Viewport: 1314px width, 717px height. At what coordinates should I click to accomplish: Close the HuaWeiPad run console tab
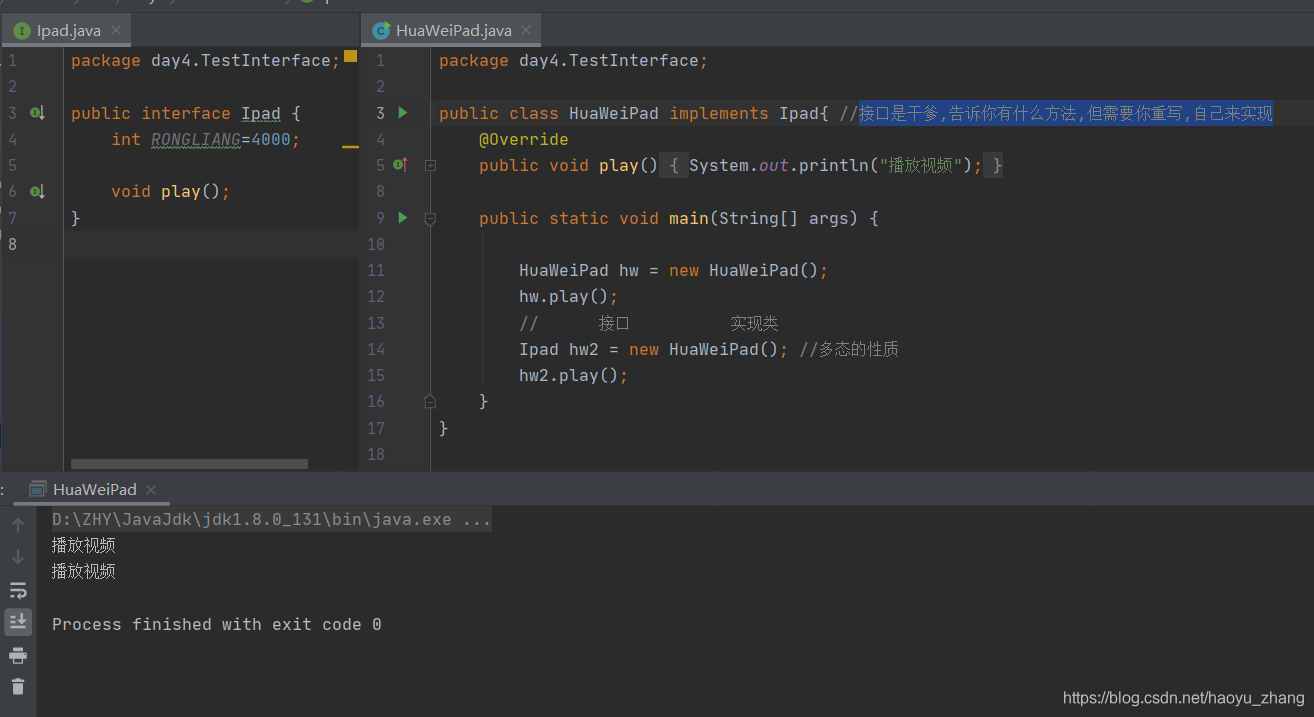click(151, 490)
